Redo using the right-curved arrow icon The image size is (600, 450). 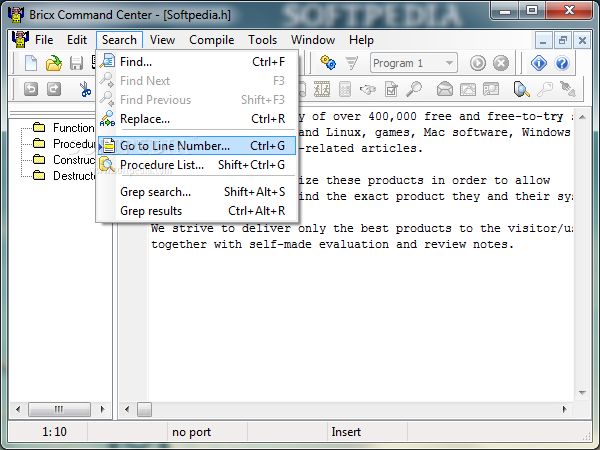point(54,89)
